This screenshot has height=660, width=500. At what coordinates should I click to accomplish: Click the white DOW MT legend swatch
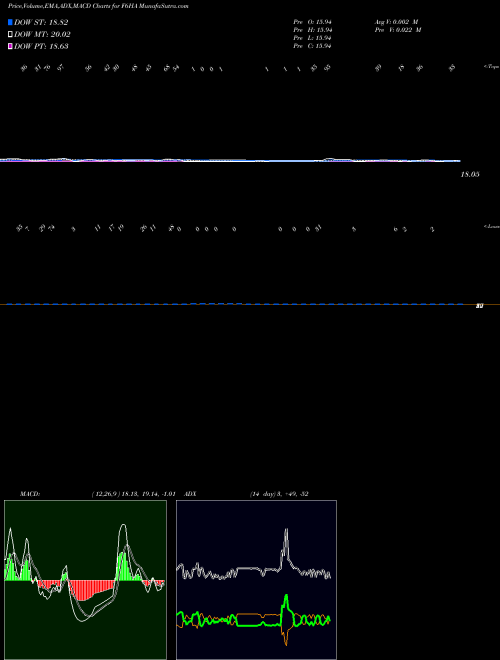coord(10,35)
